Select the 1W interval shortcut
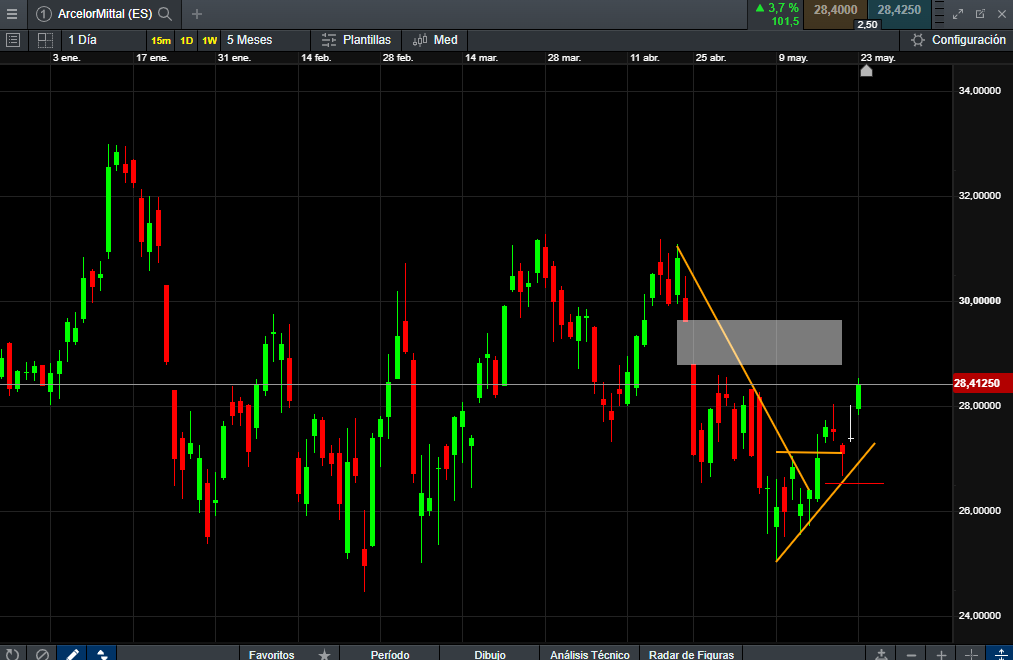This screenshot has height=660, width=1013. 209,41
